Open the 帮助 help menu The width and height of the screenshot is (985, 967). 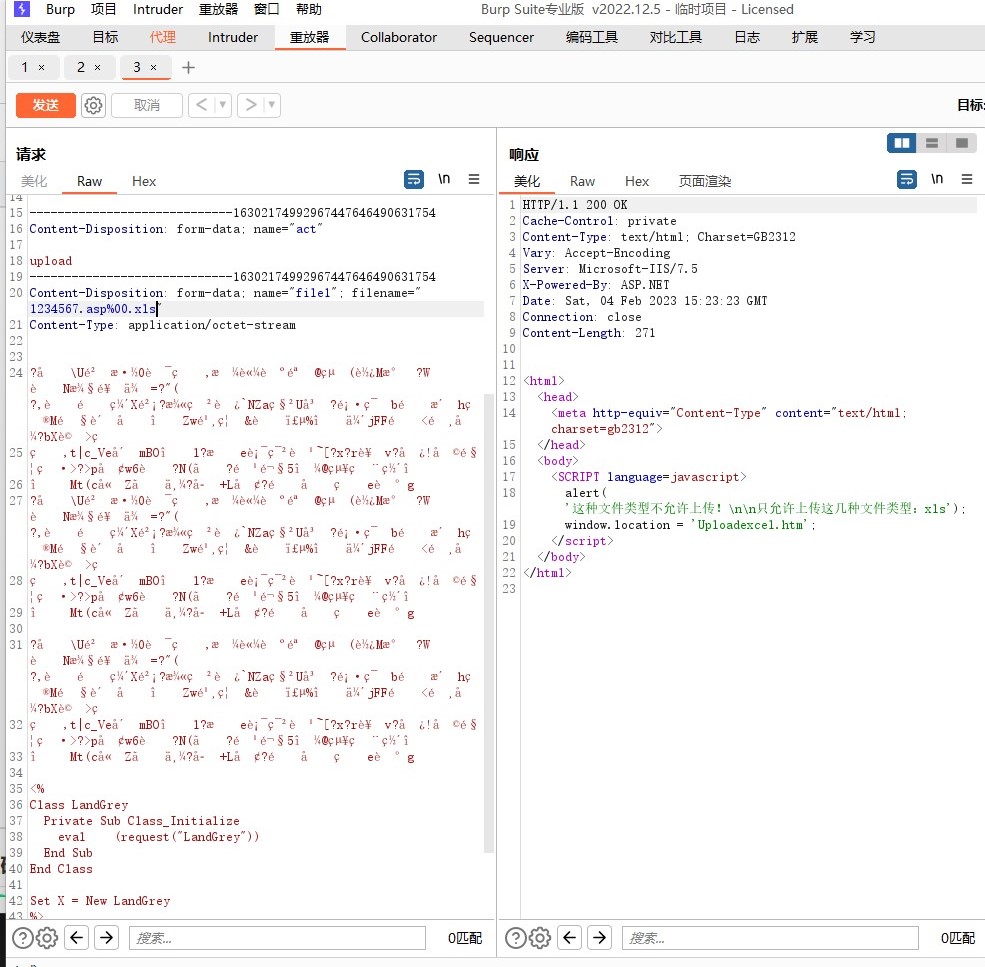308,9
